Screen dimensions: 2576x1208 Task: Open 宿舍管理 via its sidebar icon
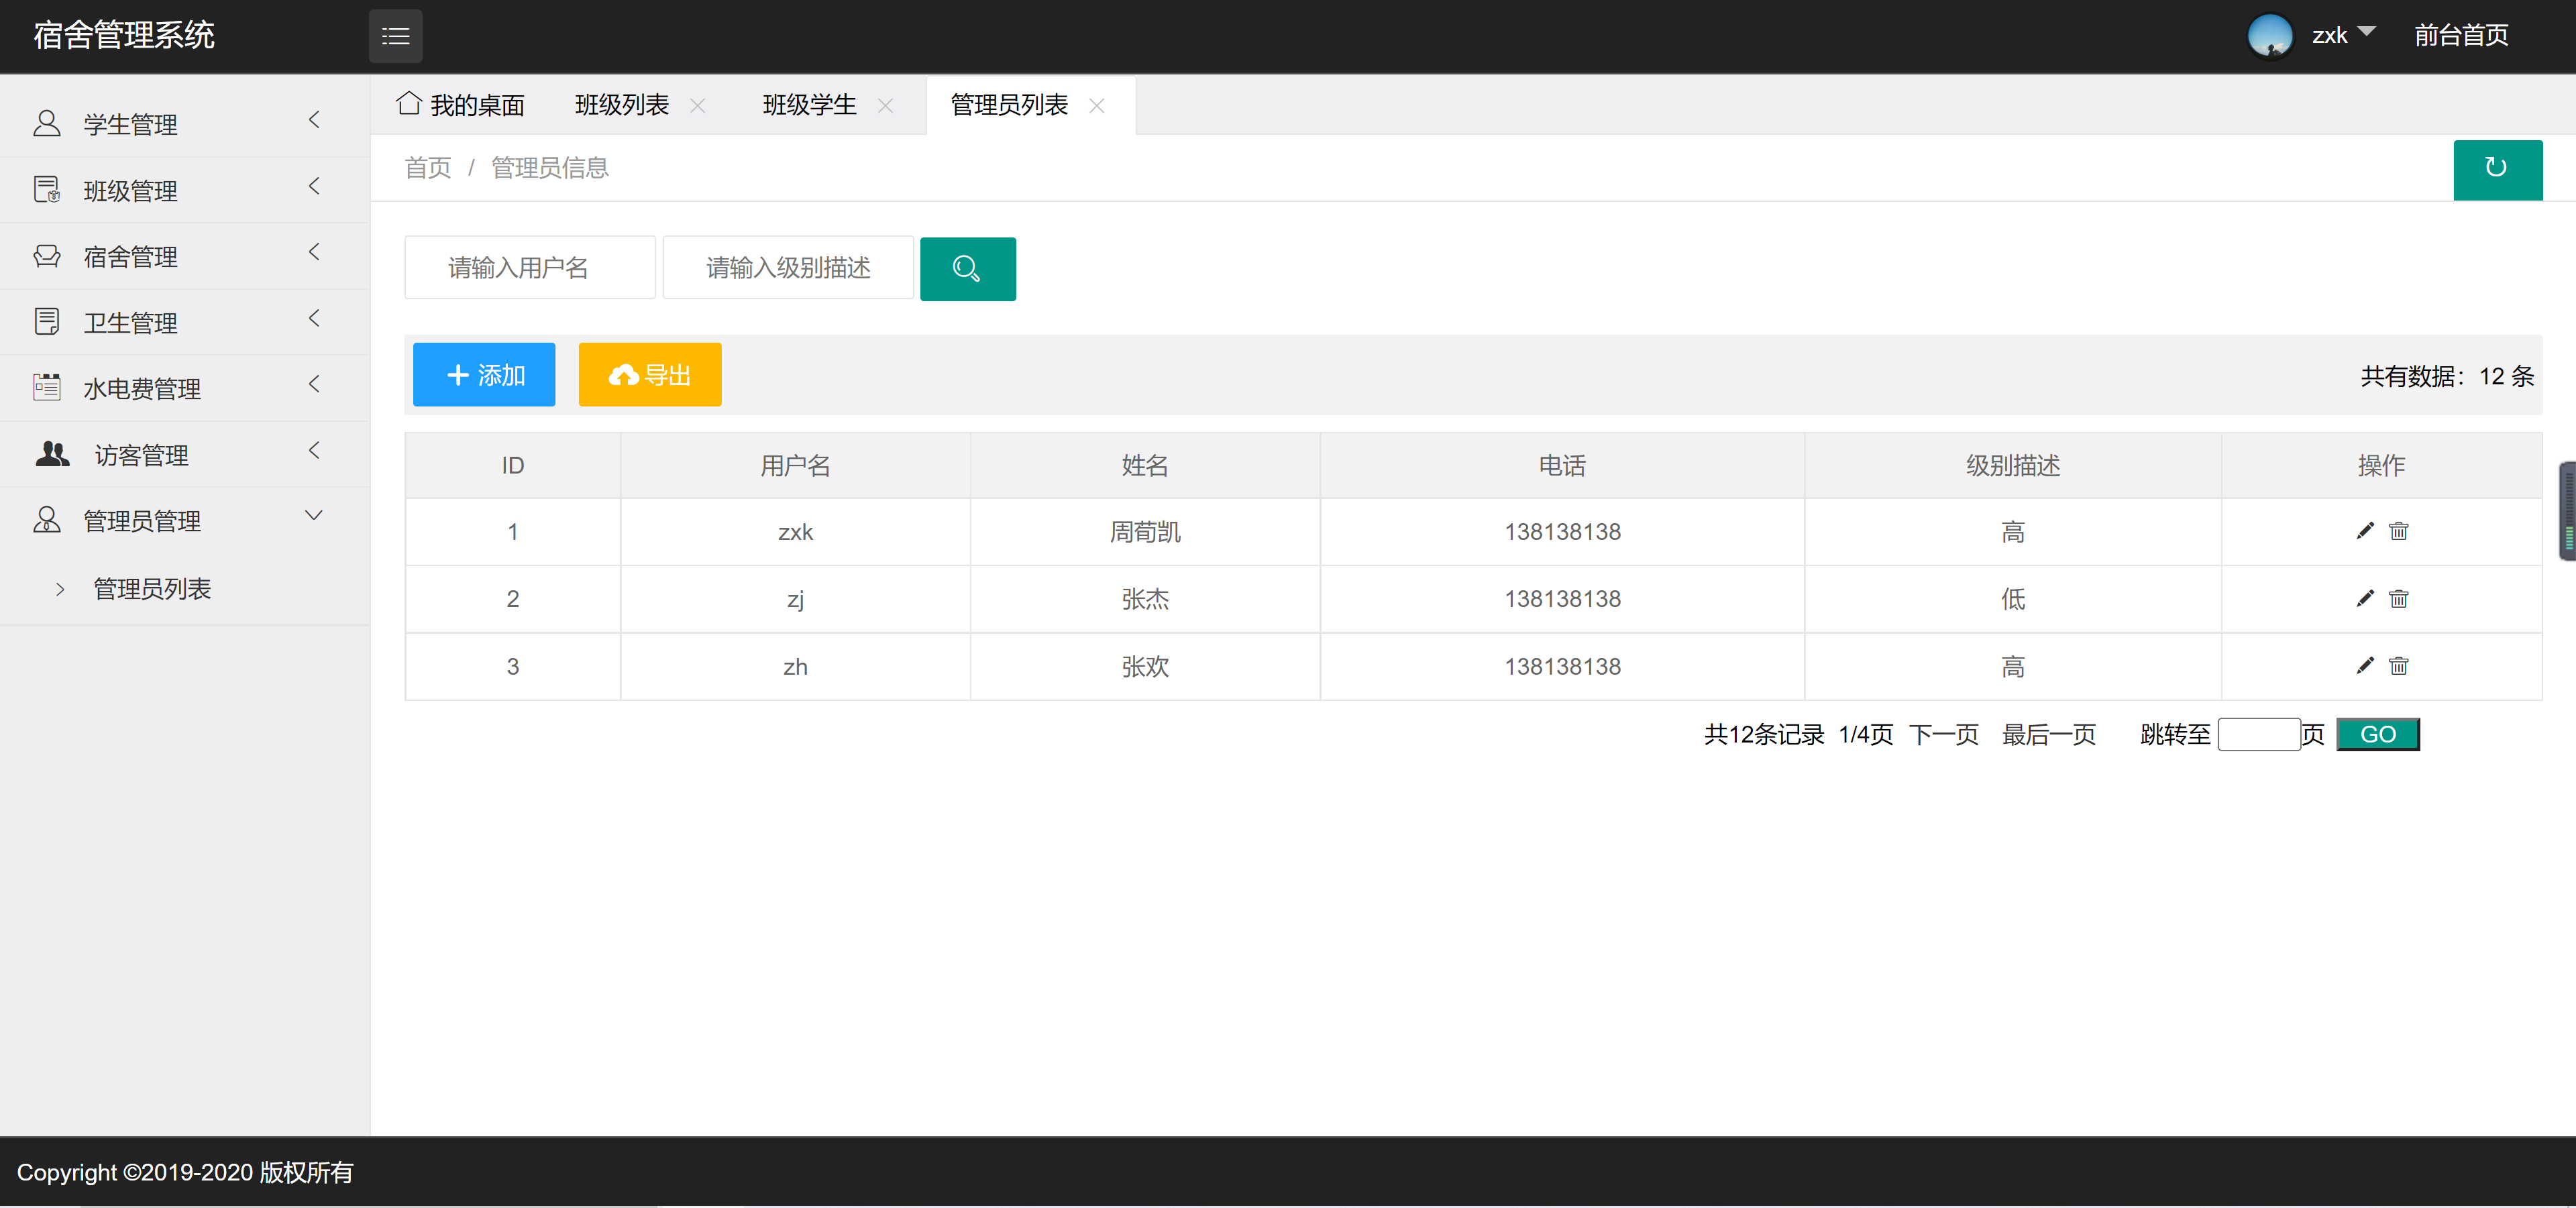[47, 255]
